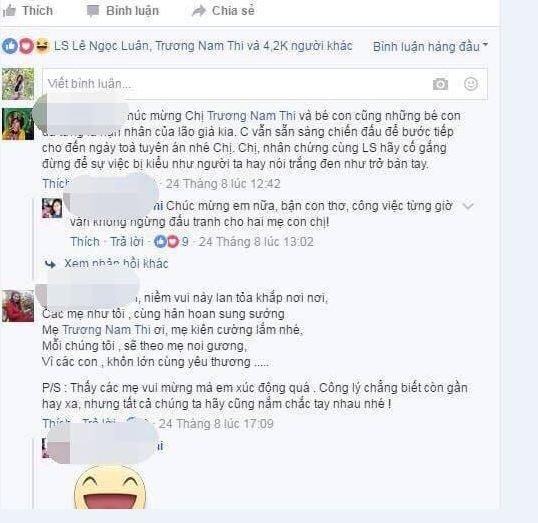Focus the Viết bình luận input field
538x523 pixels.
point(265,84)
